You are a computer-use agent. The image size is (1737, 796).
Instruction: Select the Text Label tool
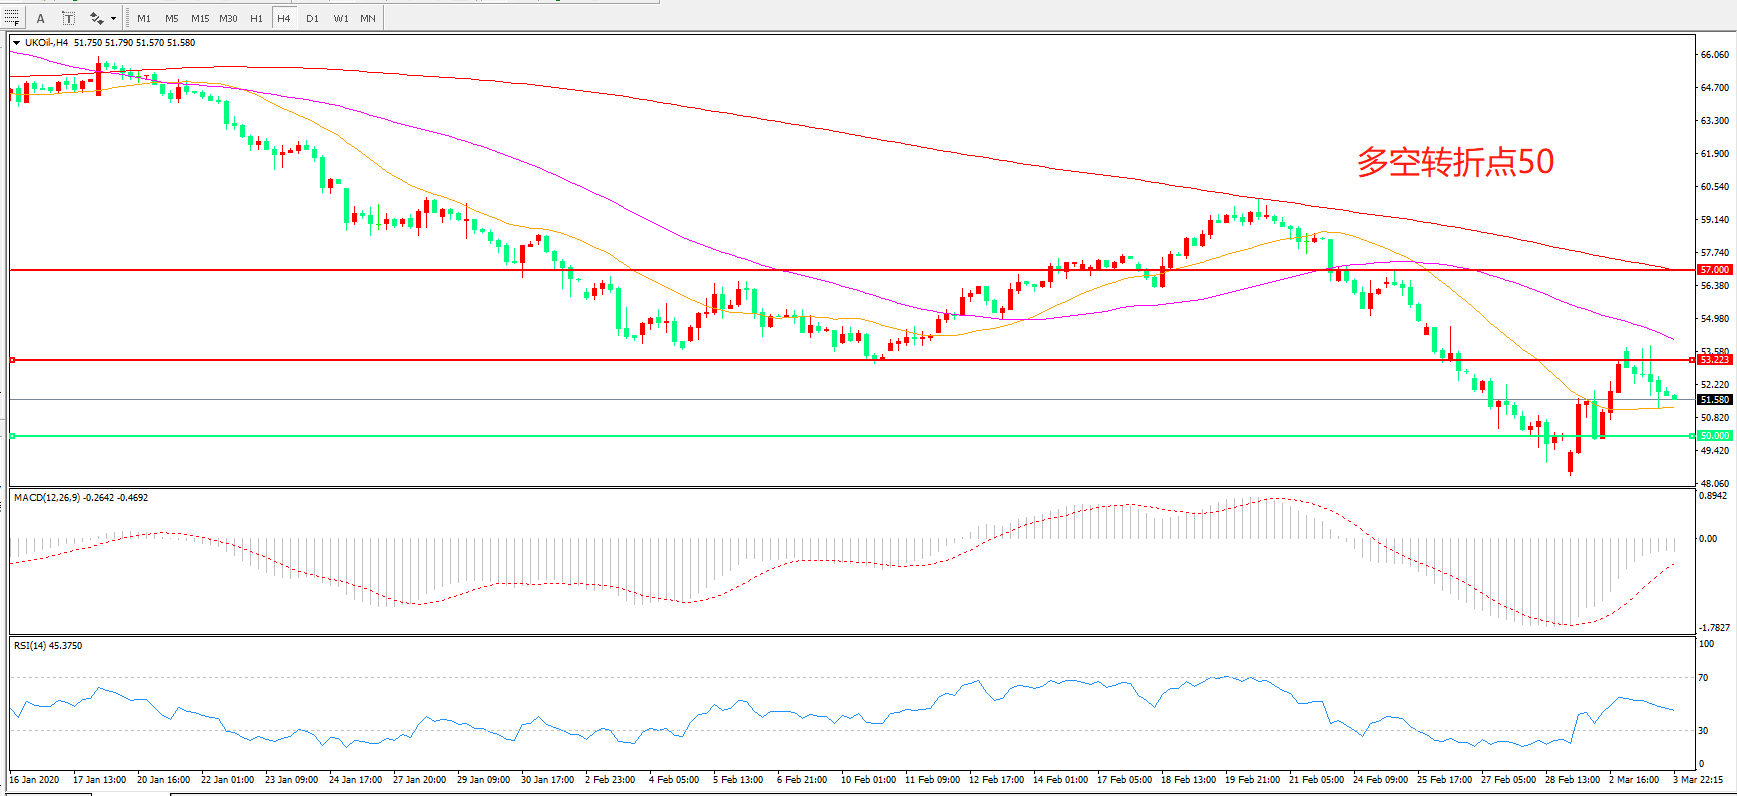[x=68, y=18]
